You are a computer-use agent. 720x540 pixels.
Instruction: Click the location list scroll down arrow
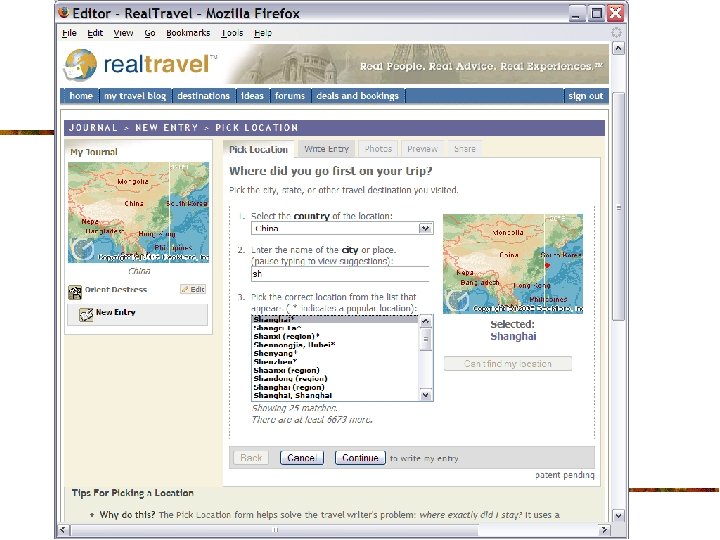coord(426,395)
